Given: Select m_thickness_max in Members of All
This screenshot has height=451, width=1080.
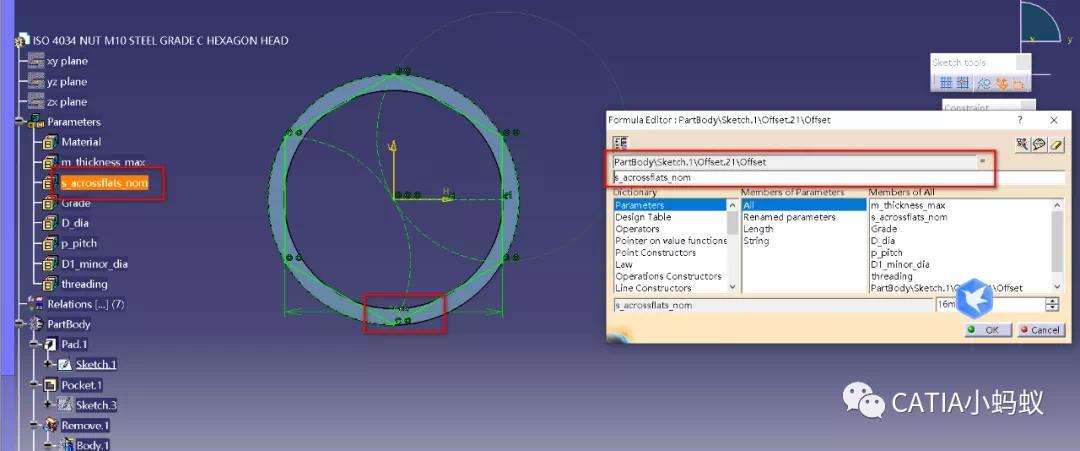Looking at the screenshot, I should point(908,205).
